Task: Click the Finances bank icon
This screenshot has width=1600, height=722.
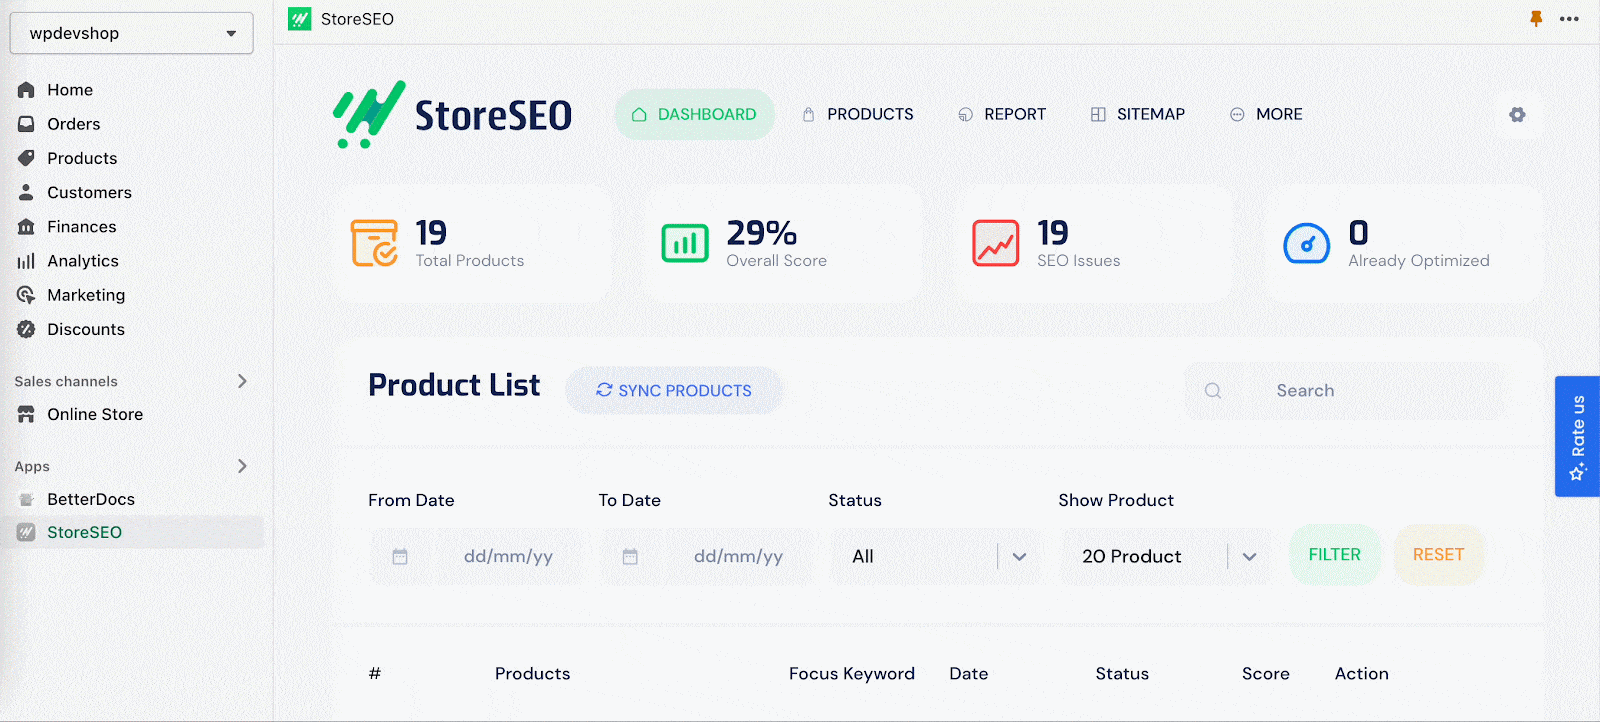Action: coord(26,227)
